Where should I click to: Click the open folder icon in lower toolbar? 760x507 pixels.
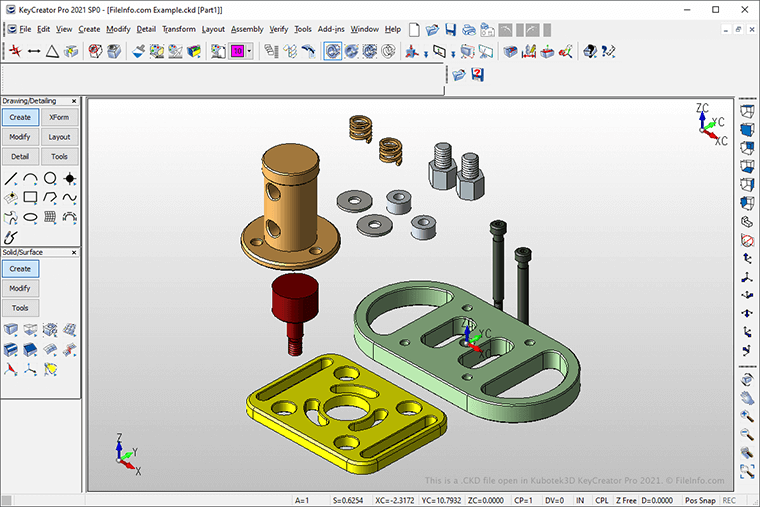coord(459,75)
